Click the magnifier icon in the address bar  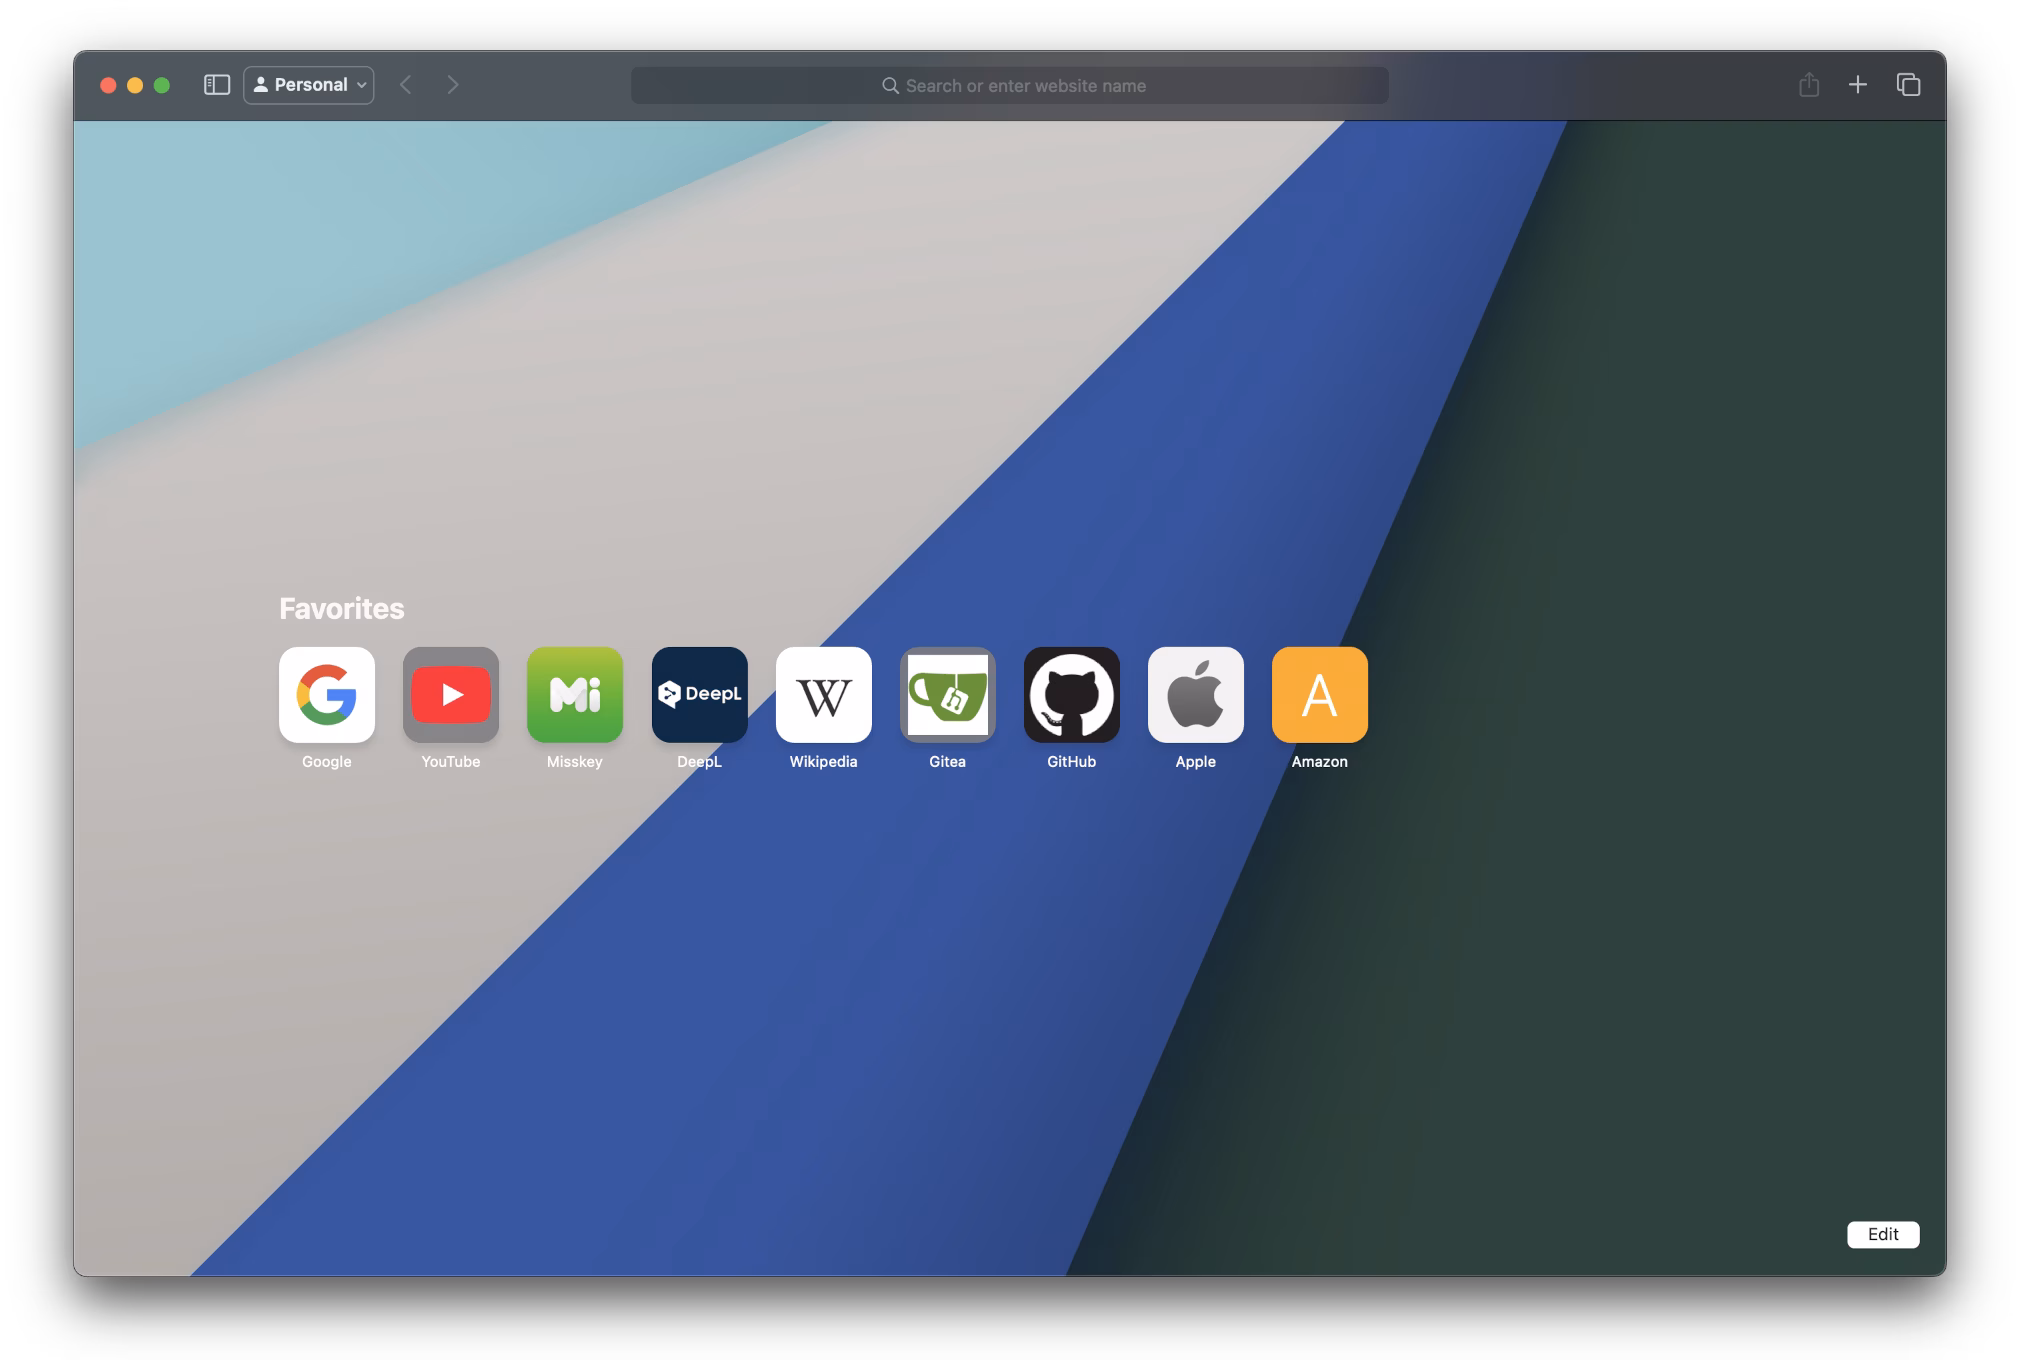coord(890,86)
